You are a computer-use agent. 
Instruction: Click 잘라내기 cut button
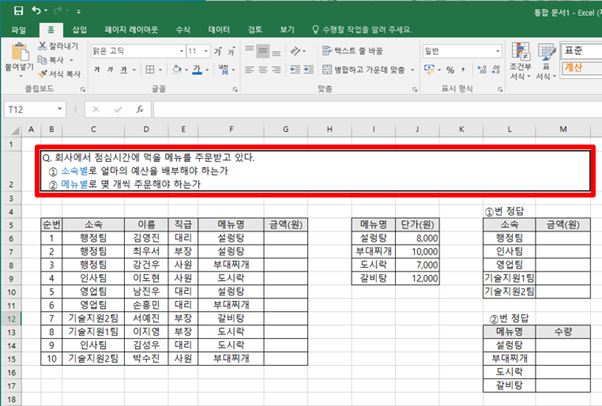point(58,46)
